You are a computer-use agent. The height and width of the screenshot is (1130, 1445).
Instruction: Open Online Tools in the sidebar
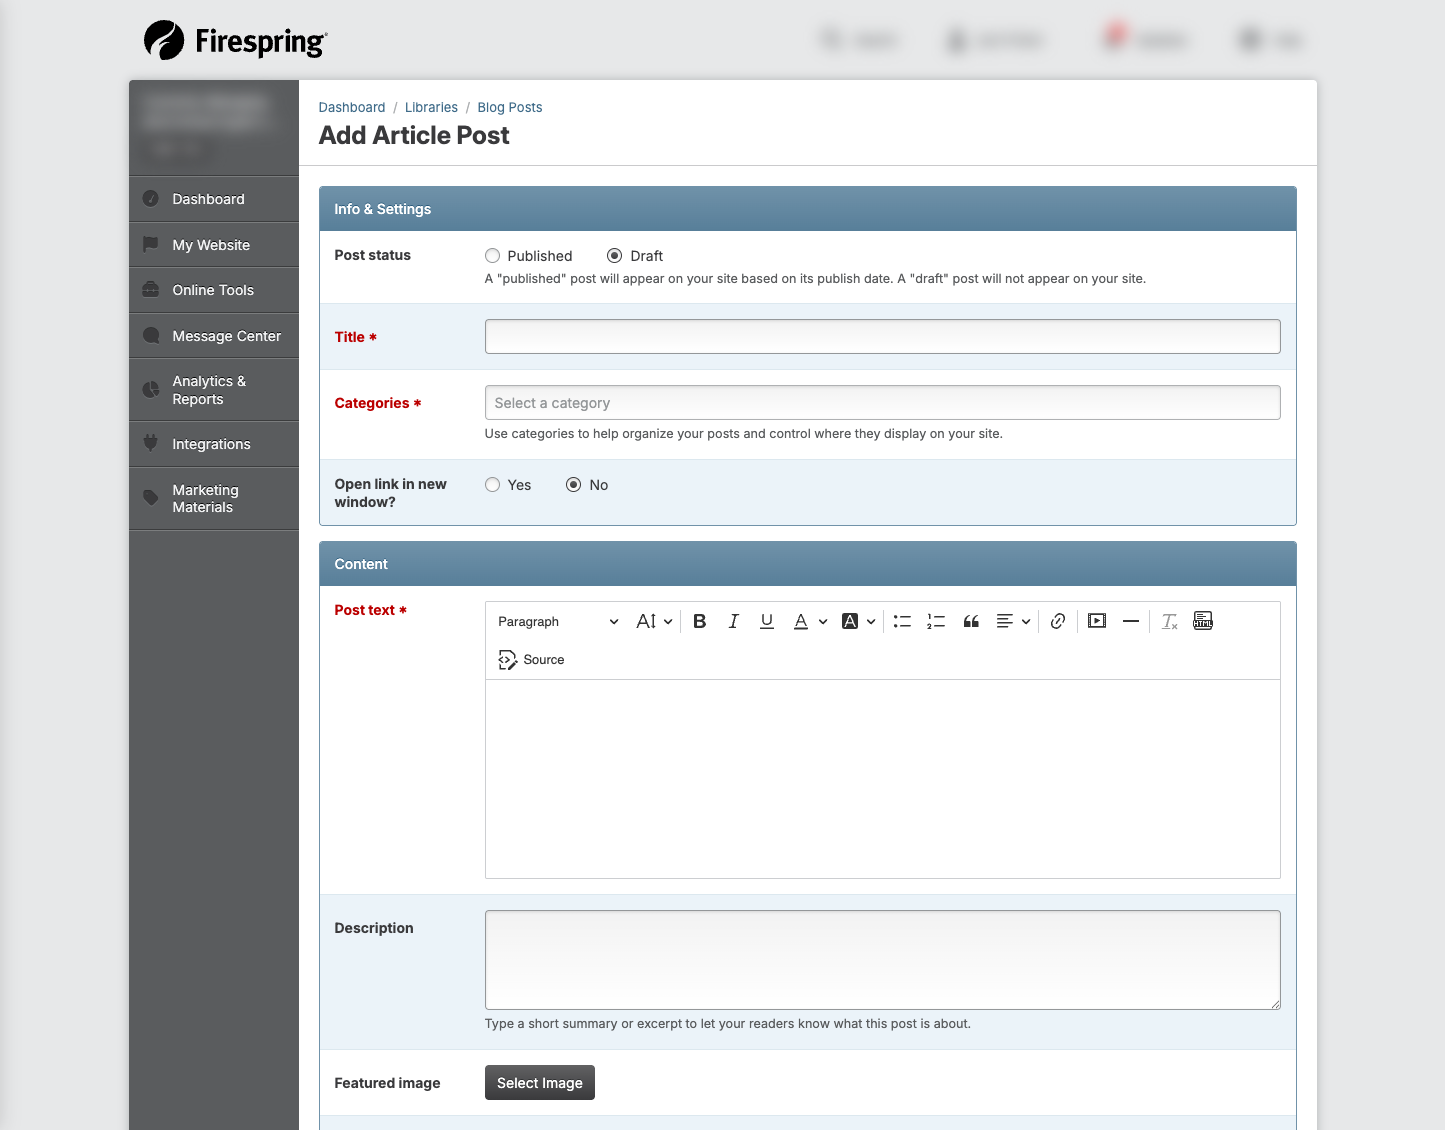point(214,290)
